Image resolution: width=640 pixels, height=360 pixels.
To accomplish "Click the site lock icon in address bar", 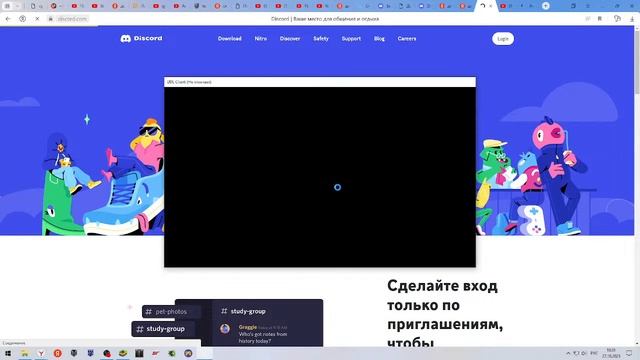I will click(x=51, y=19).
